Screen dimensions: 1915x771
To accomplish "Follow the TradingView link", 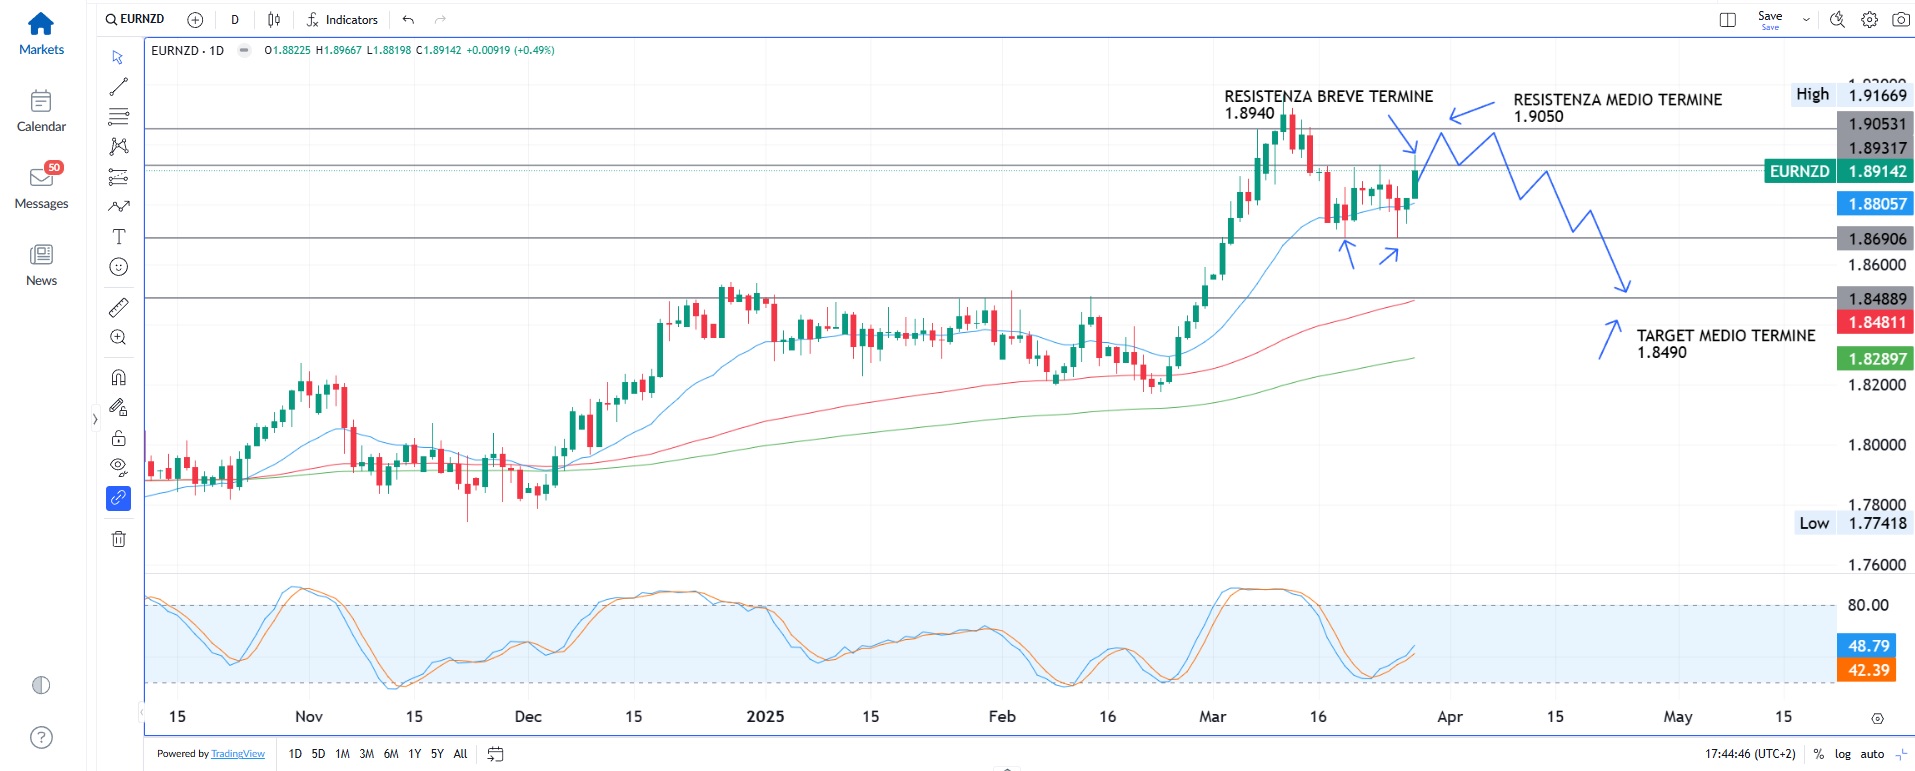I will pyautogui.click(x=238, y=754).
